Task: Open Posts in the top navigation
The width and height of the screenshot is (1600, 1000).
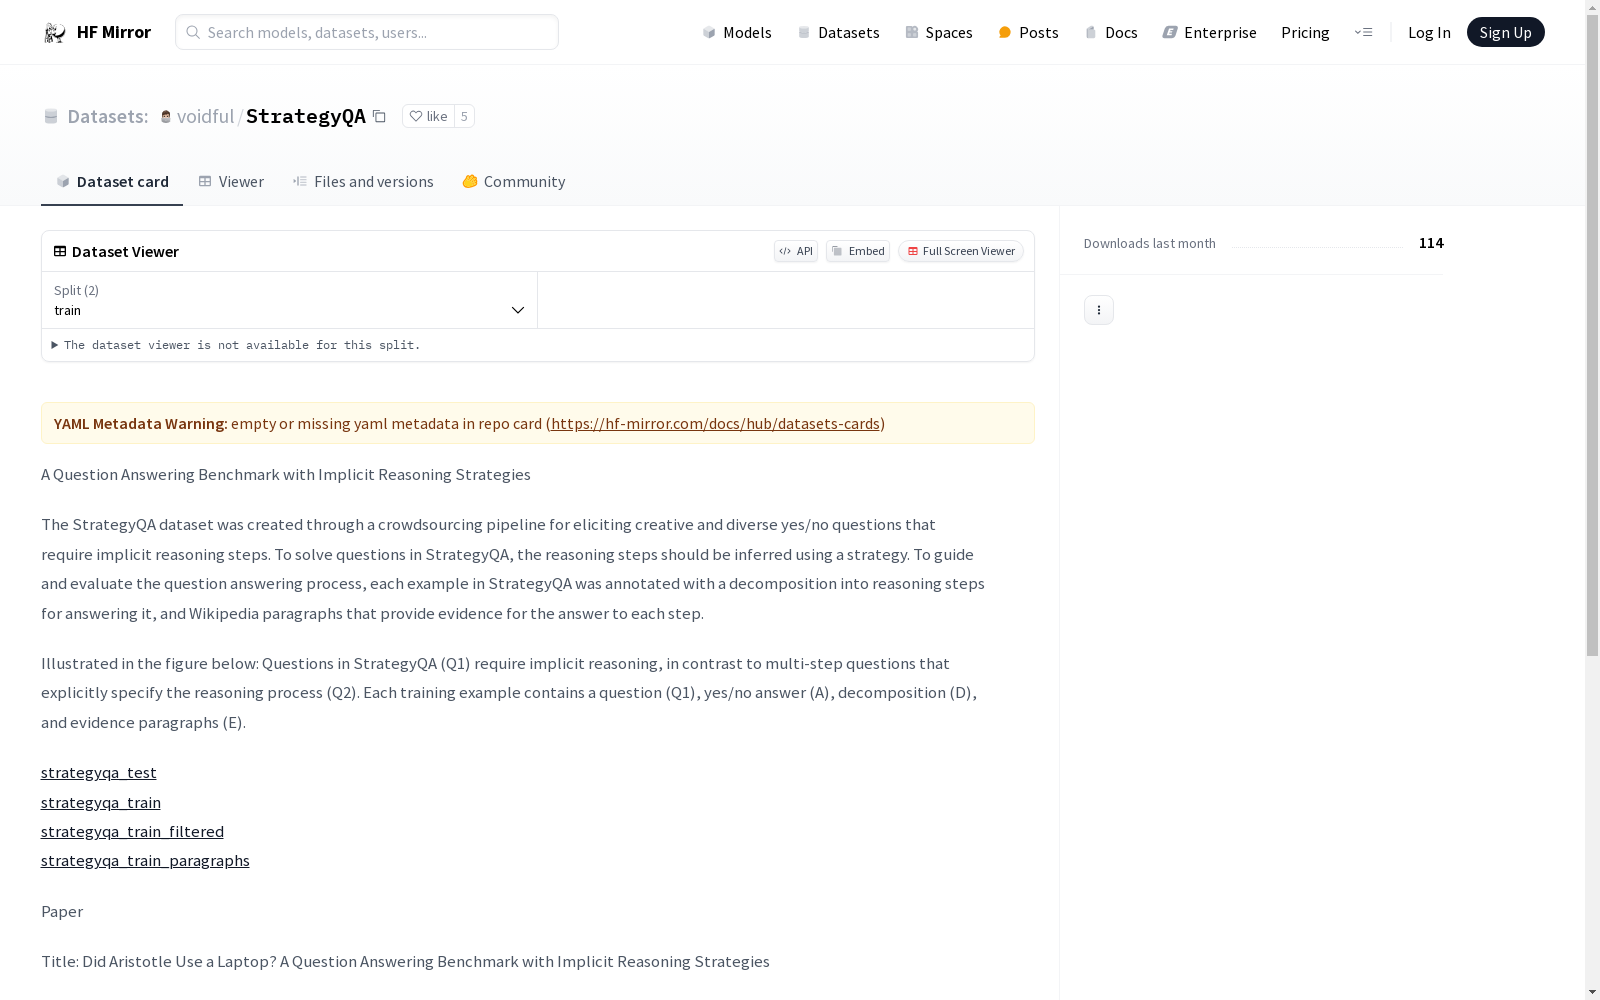Action: pyautogui.click(x=1028, y=32)
